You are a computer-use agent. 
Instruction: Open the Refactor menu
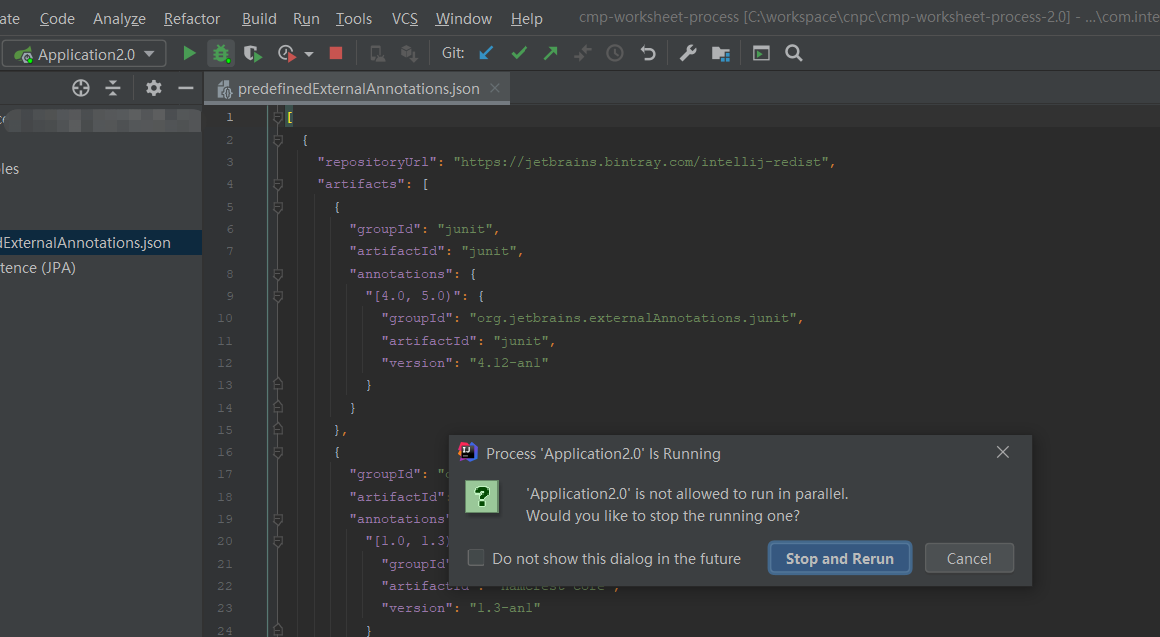tap(192, 18)
